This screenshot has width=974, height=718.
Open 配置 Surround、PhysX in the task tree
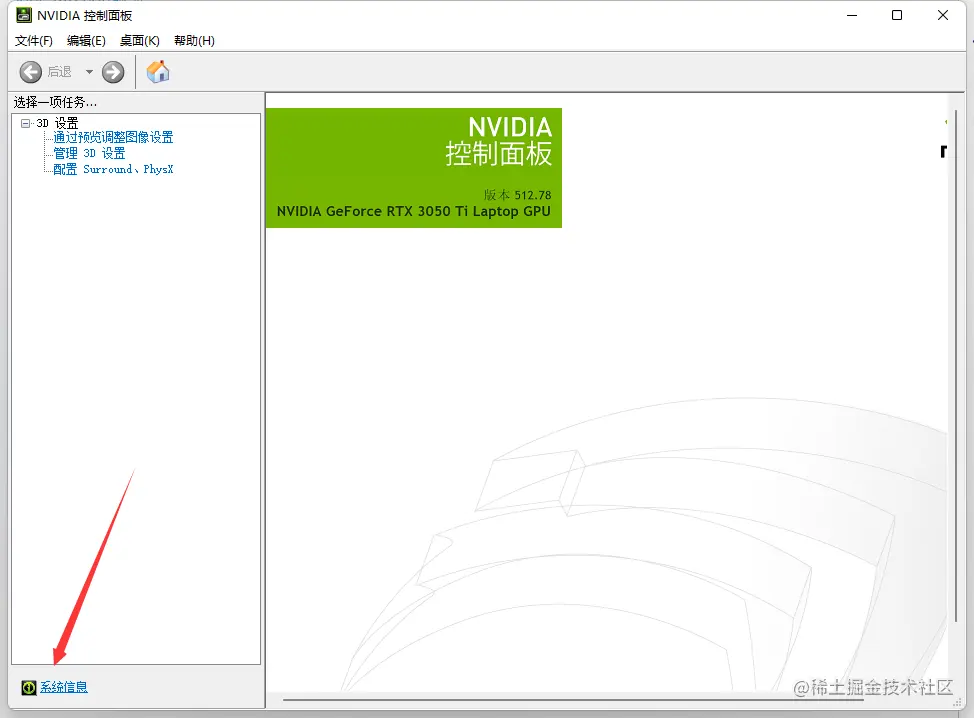(x=113, y=170)
